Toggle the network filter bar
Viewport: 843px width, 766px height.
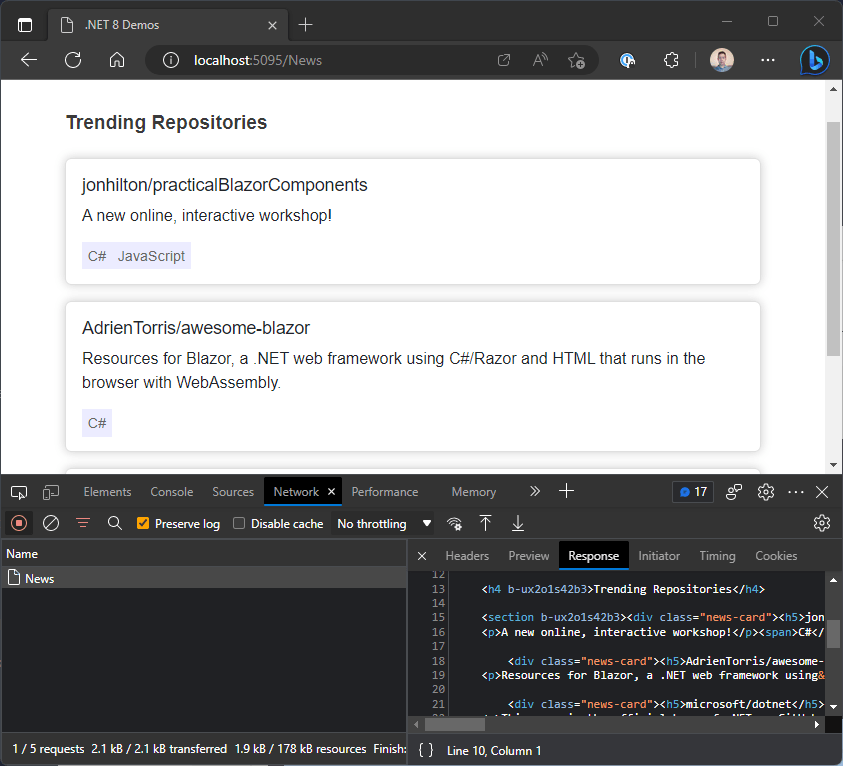tap(83, 523)
